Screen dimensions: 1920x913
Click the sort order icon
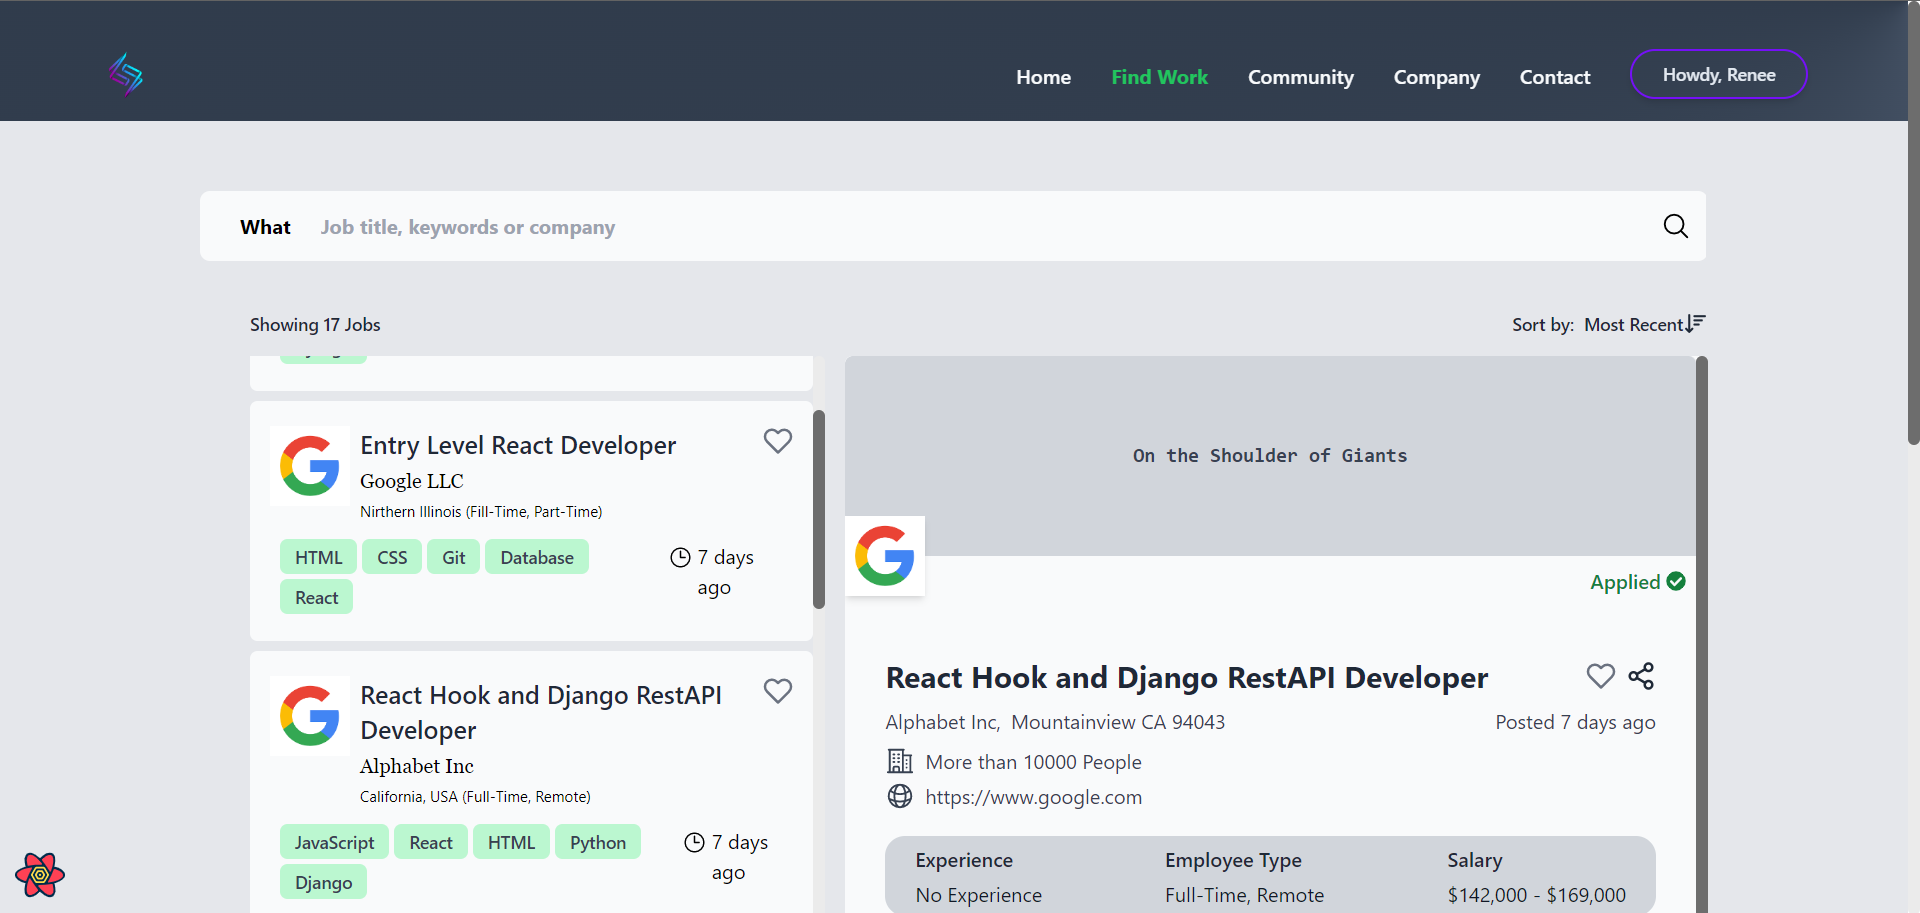click(1696, 323)
